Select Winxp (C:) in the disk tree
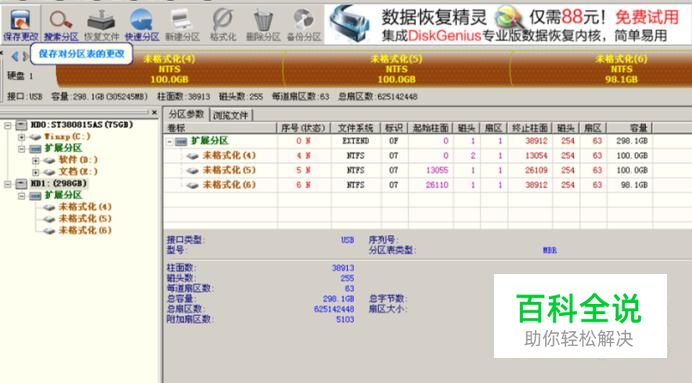 coord(67,137)
